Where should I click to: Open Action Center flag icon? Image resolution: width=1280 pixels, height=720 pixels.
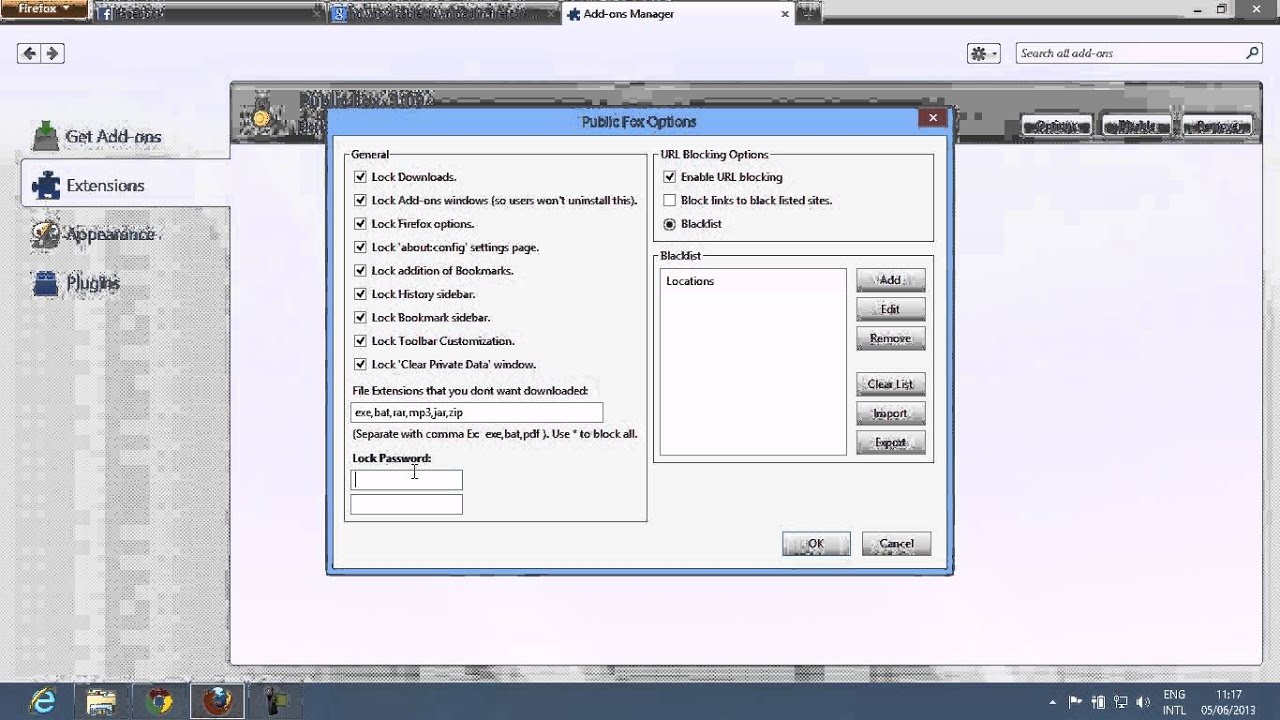click(1076, 701)
